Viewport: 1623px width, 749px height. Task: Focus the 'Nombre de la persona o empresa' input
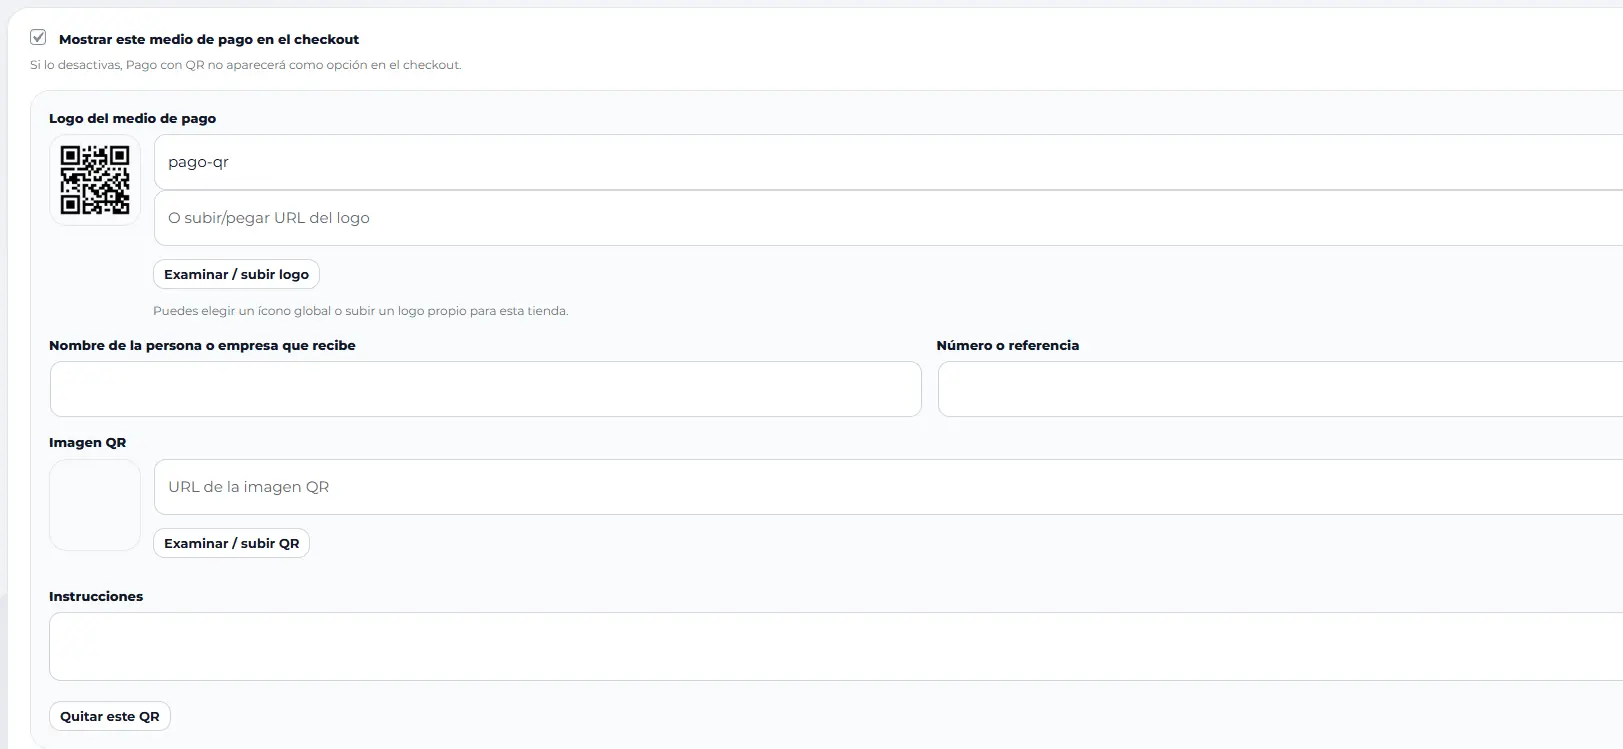[x=485, y=389]
